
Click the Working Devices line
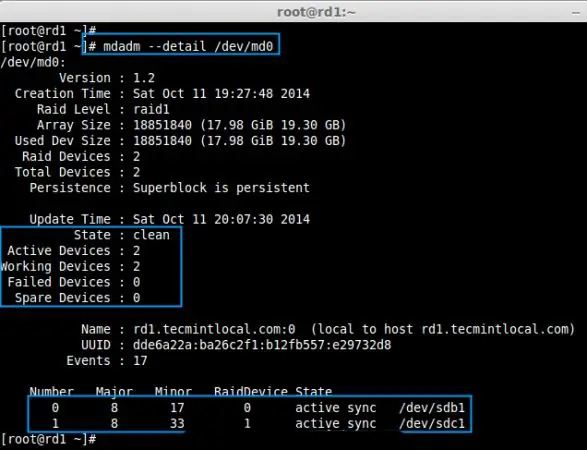click(70, 267)
